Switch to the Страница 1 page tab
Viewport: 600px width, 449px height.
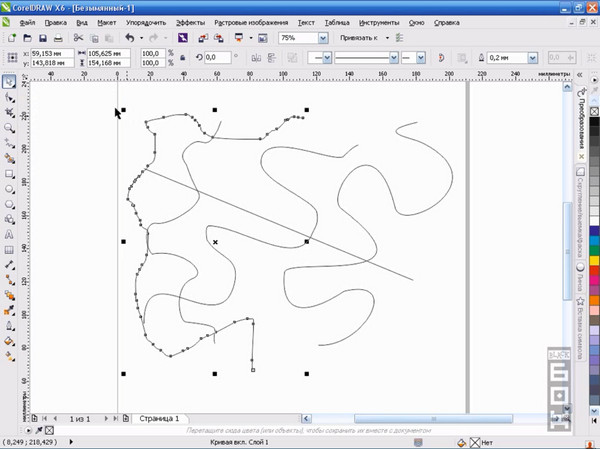pos(160,418)
